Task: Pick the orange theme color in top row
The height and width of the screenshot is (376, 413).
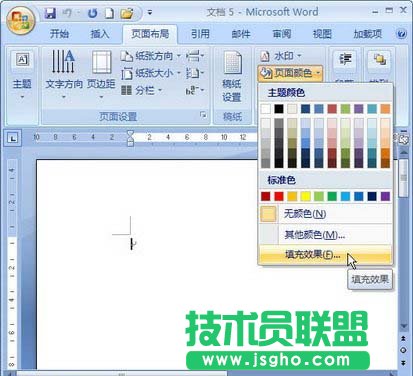Action: coord(385,109)
